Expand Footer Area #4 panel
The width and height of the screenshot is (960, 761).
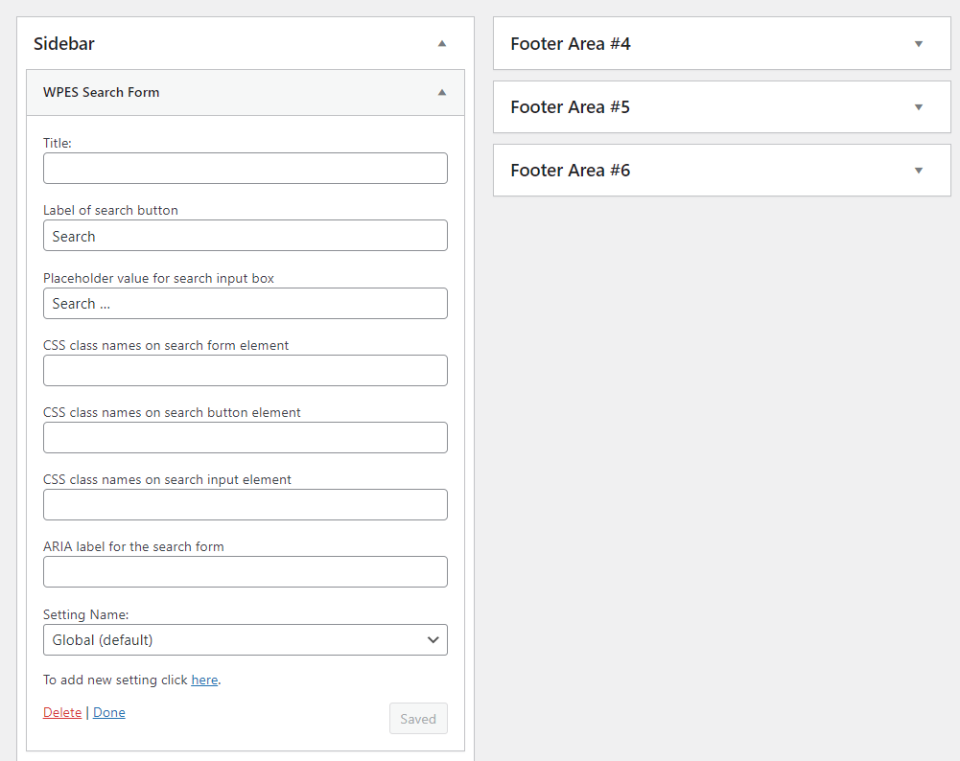point(918,44)
